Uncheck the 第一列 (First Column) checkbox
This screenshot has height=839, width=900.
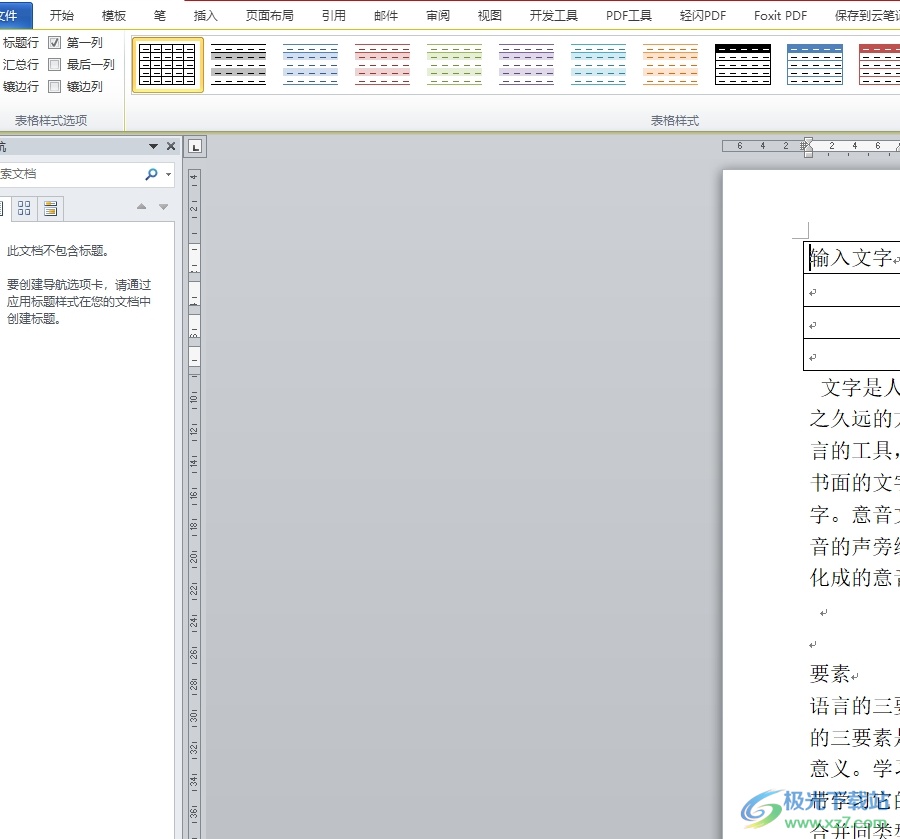(x=55, y=43)
